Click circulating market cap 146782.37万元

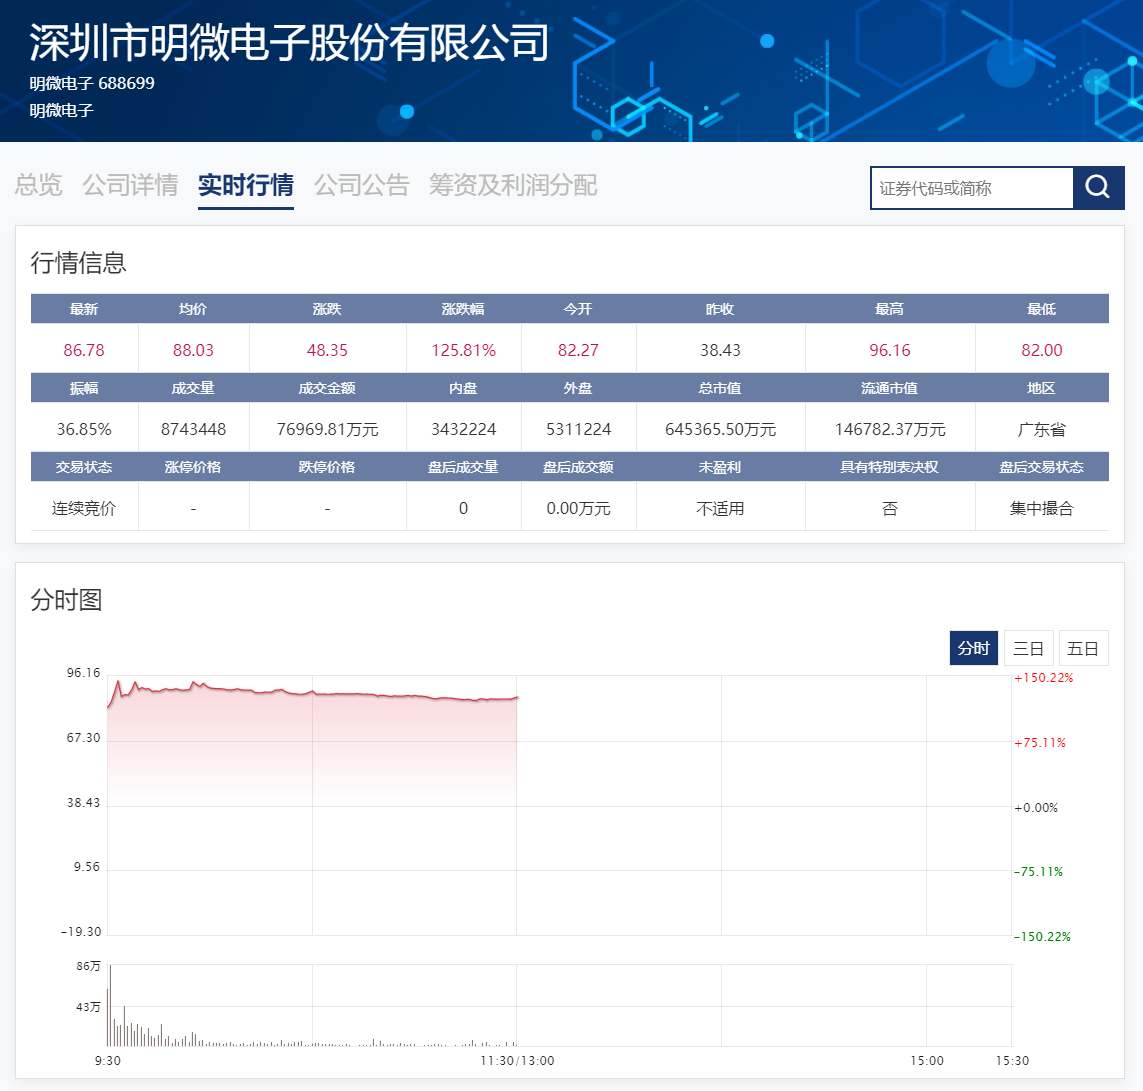890,429
